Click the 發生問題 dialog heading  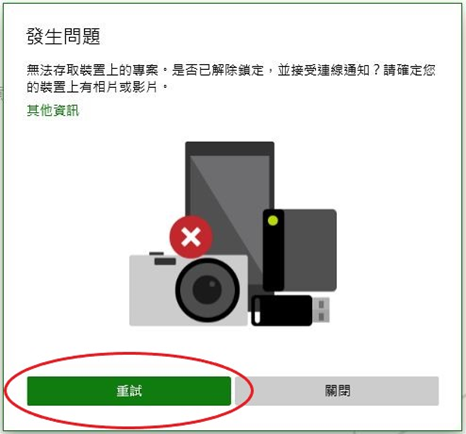[x=63, y=36]
